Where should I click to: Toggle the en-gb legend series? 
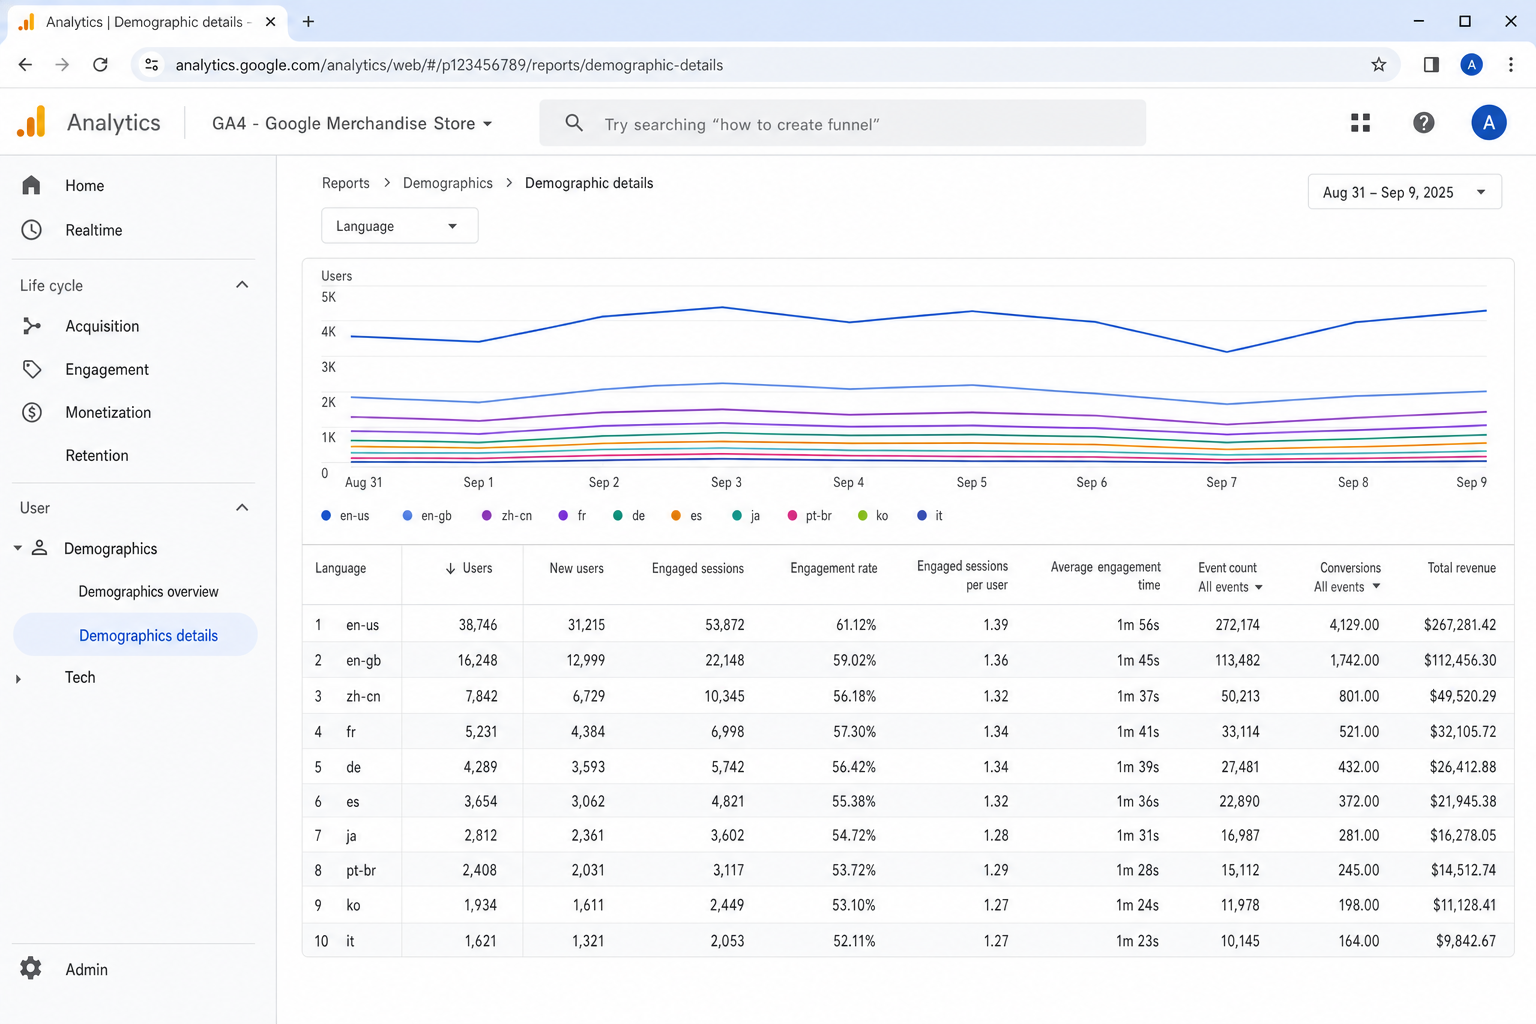pyautogui.click(x=427, y=516)
